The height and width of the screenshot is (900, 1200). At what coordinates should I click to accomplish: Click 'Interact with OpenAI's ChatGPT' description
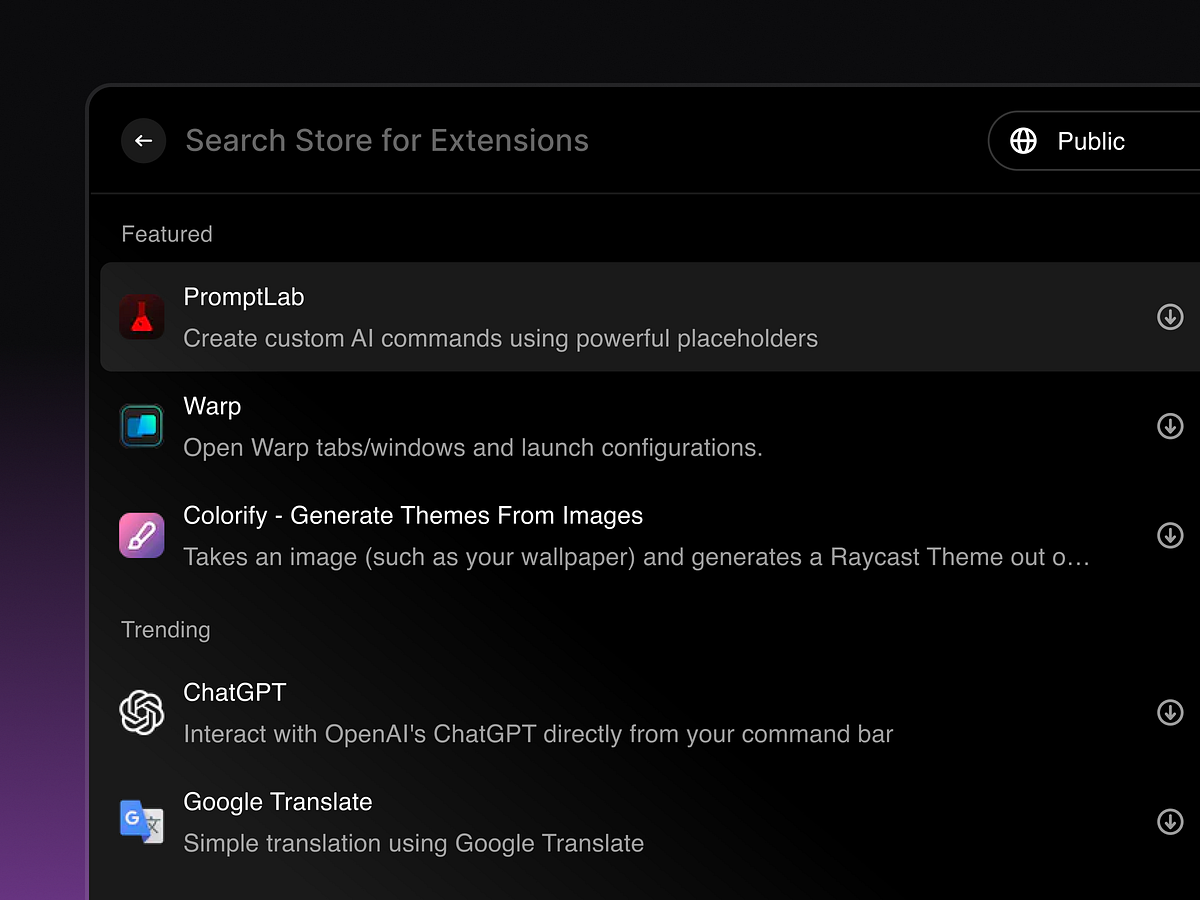point(538,734)
